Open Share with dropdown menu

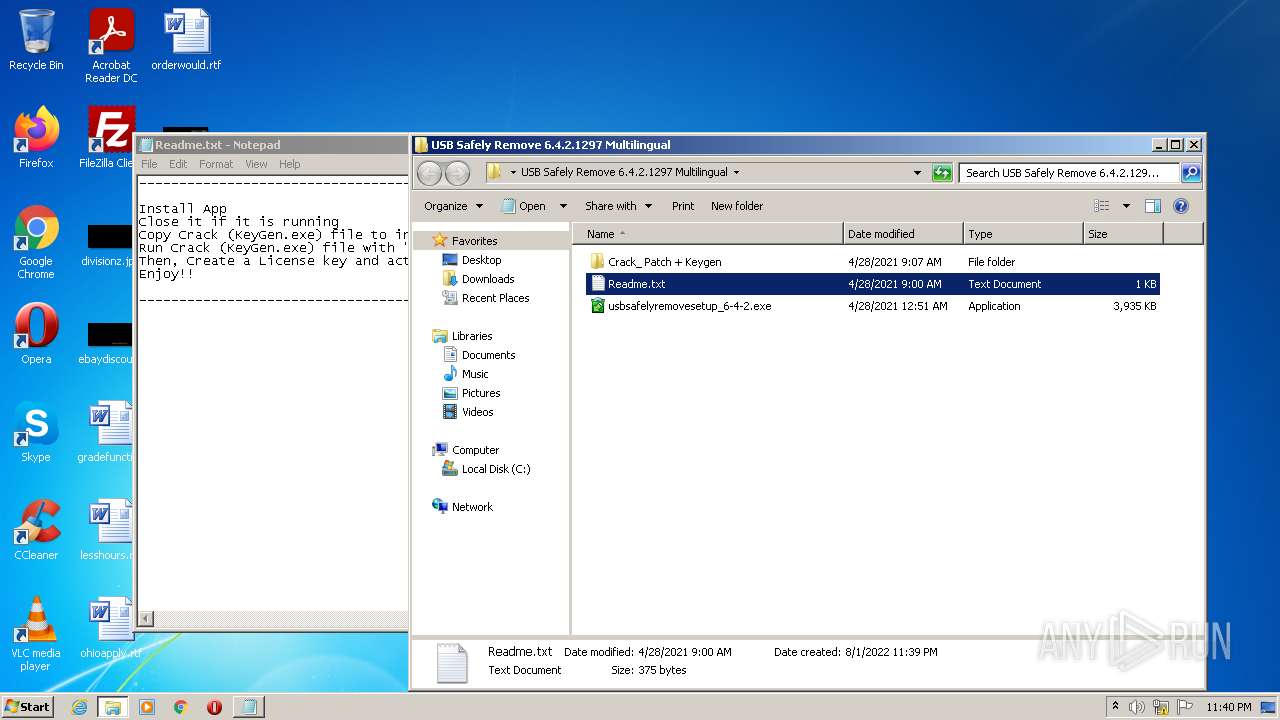coord(618,206)
